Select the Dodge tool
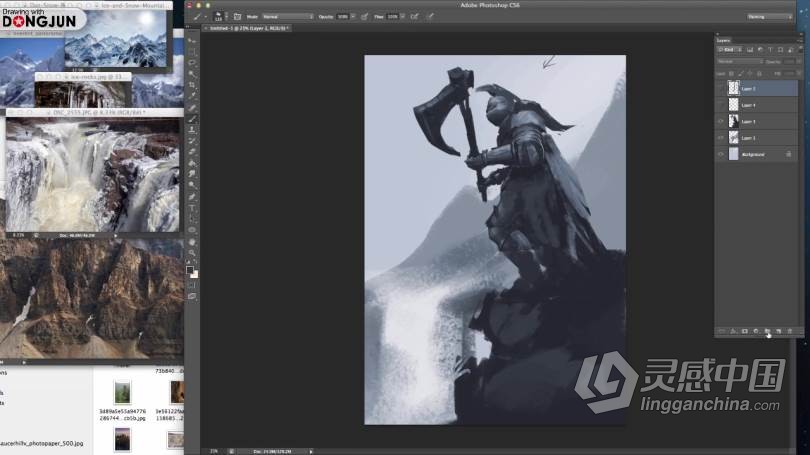 pyautogui.click(x=192, y=185)
